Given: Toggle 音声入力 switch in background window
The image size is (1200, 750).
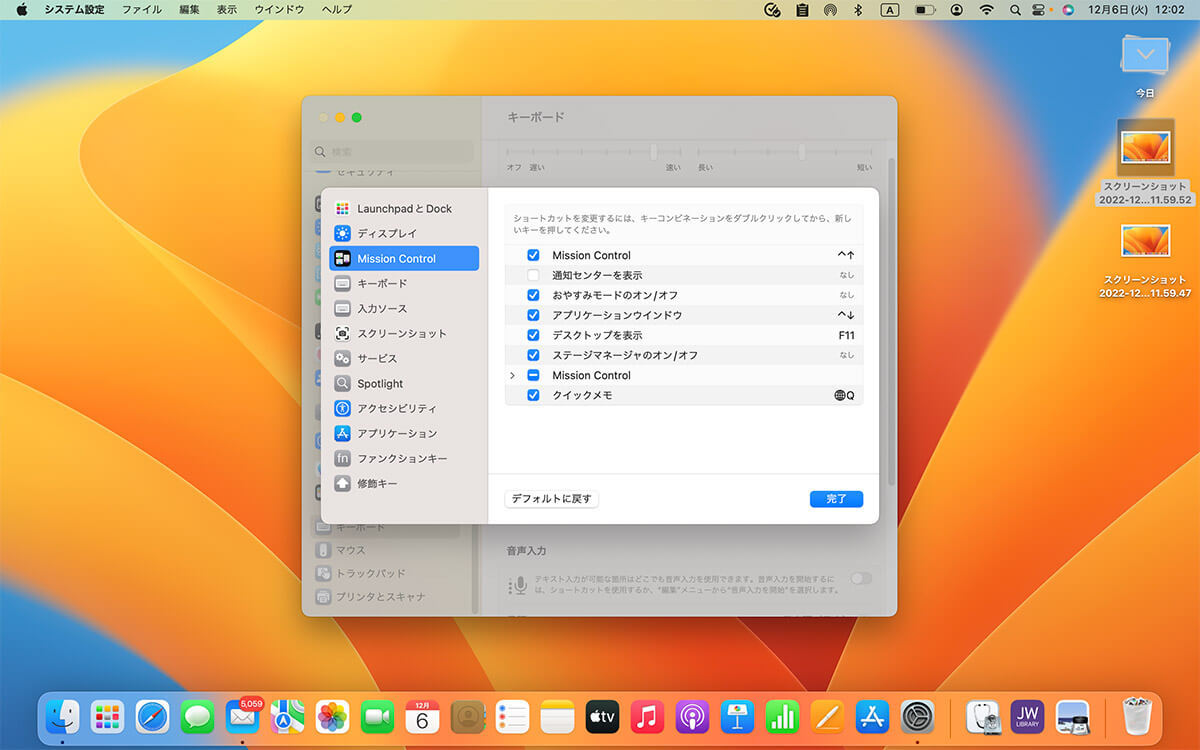Looking at the screenshot, I should pos(860,579).
